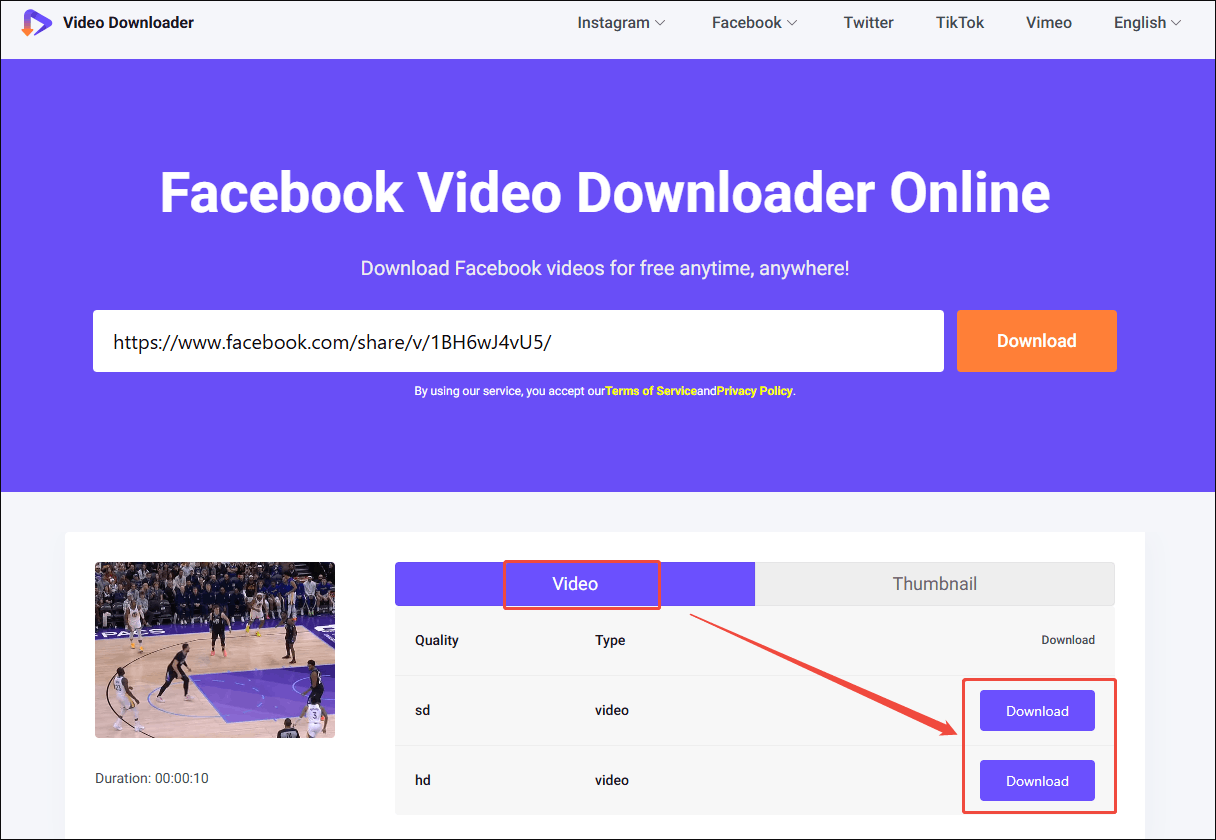Click the orange Download button

point(1037,341)
